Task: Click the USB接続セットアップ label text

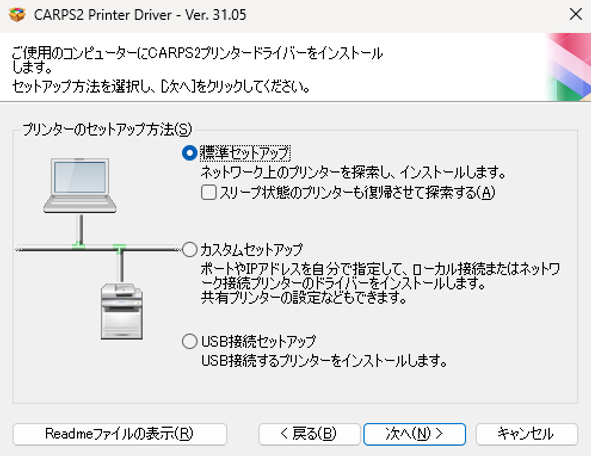Action: pyautogui.click(x=258, y=341)
